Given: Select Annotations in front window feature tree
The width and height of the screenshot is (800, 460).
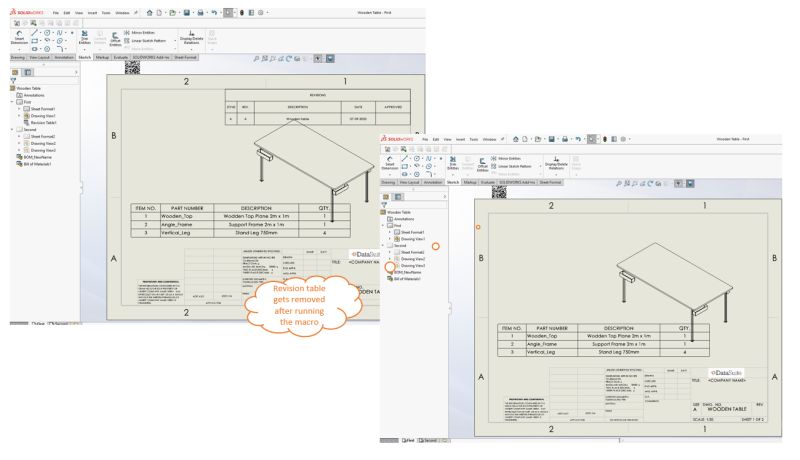Looking at the screenshot, I should [x=400, y=219].
